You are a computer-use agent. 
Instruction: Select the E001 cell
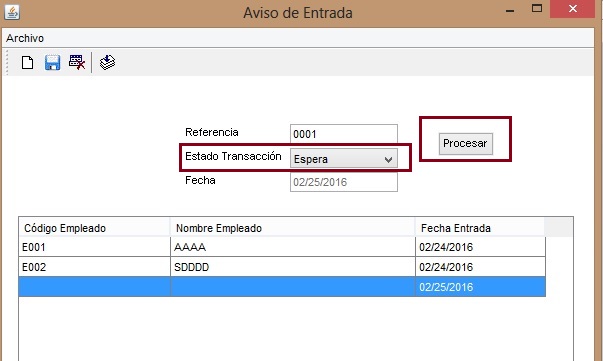click(95, 247)
